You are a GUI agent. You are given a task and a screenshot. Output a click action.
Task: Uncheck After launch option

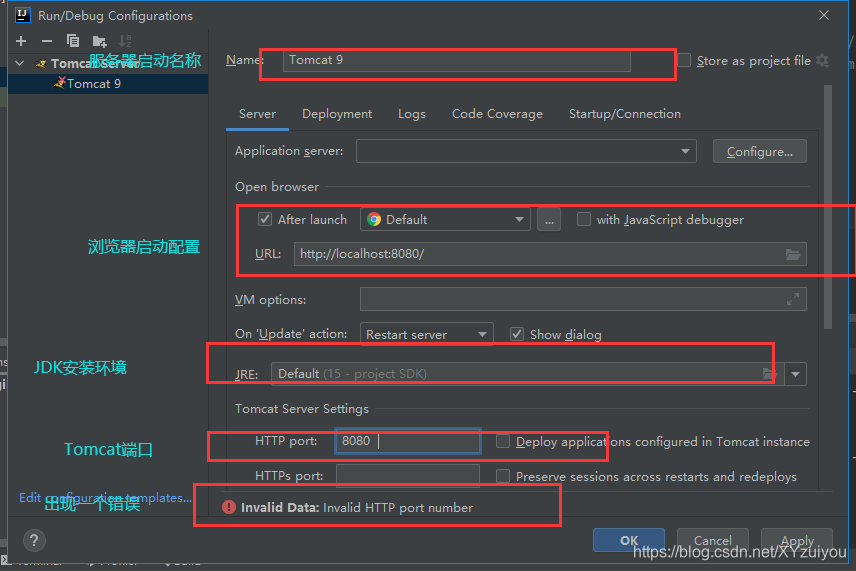pyautogui.click(x=265, y=219)
